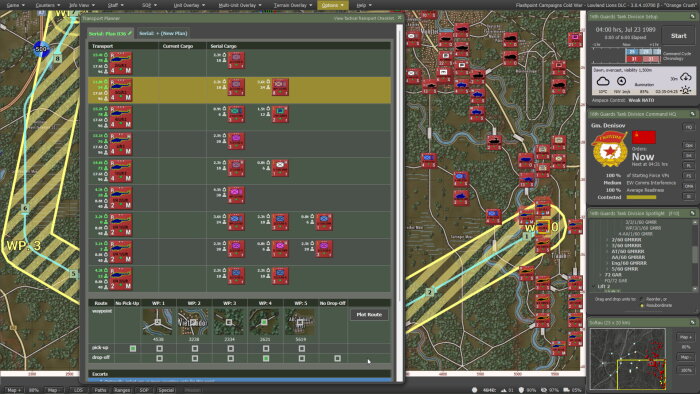This screenshot has height=394, width=700.
Task: Select second cargo unit in last row
Action: pos(280,276)
